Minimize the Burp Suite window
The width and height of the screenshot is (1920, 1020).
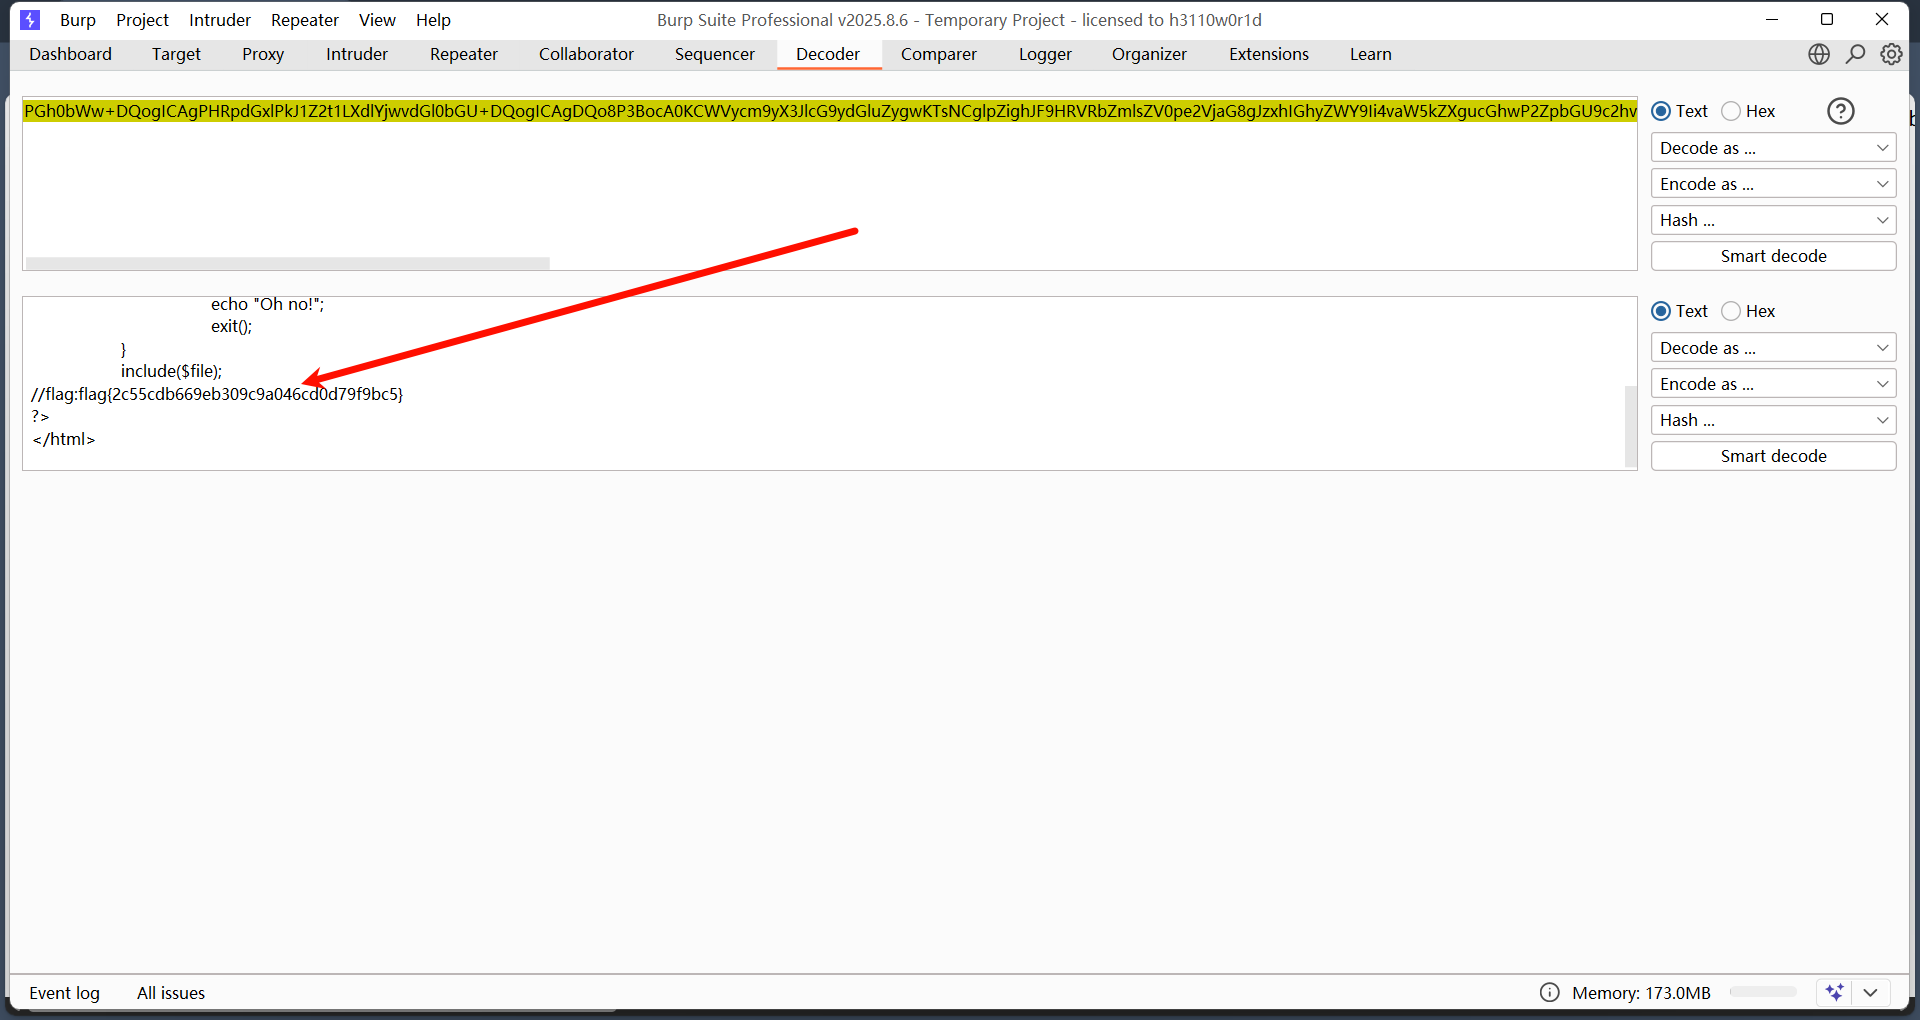(x=1772, y=19)
